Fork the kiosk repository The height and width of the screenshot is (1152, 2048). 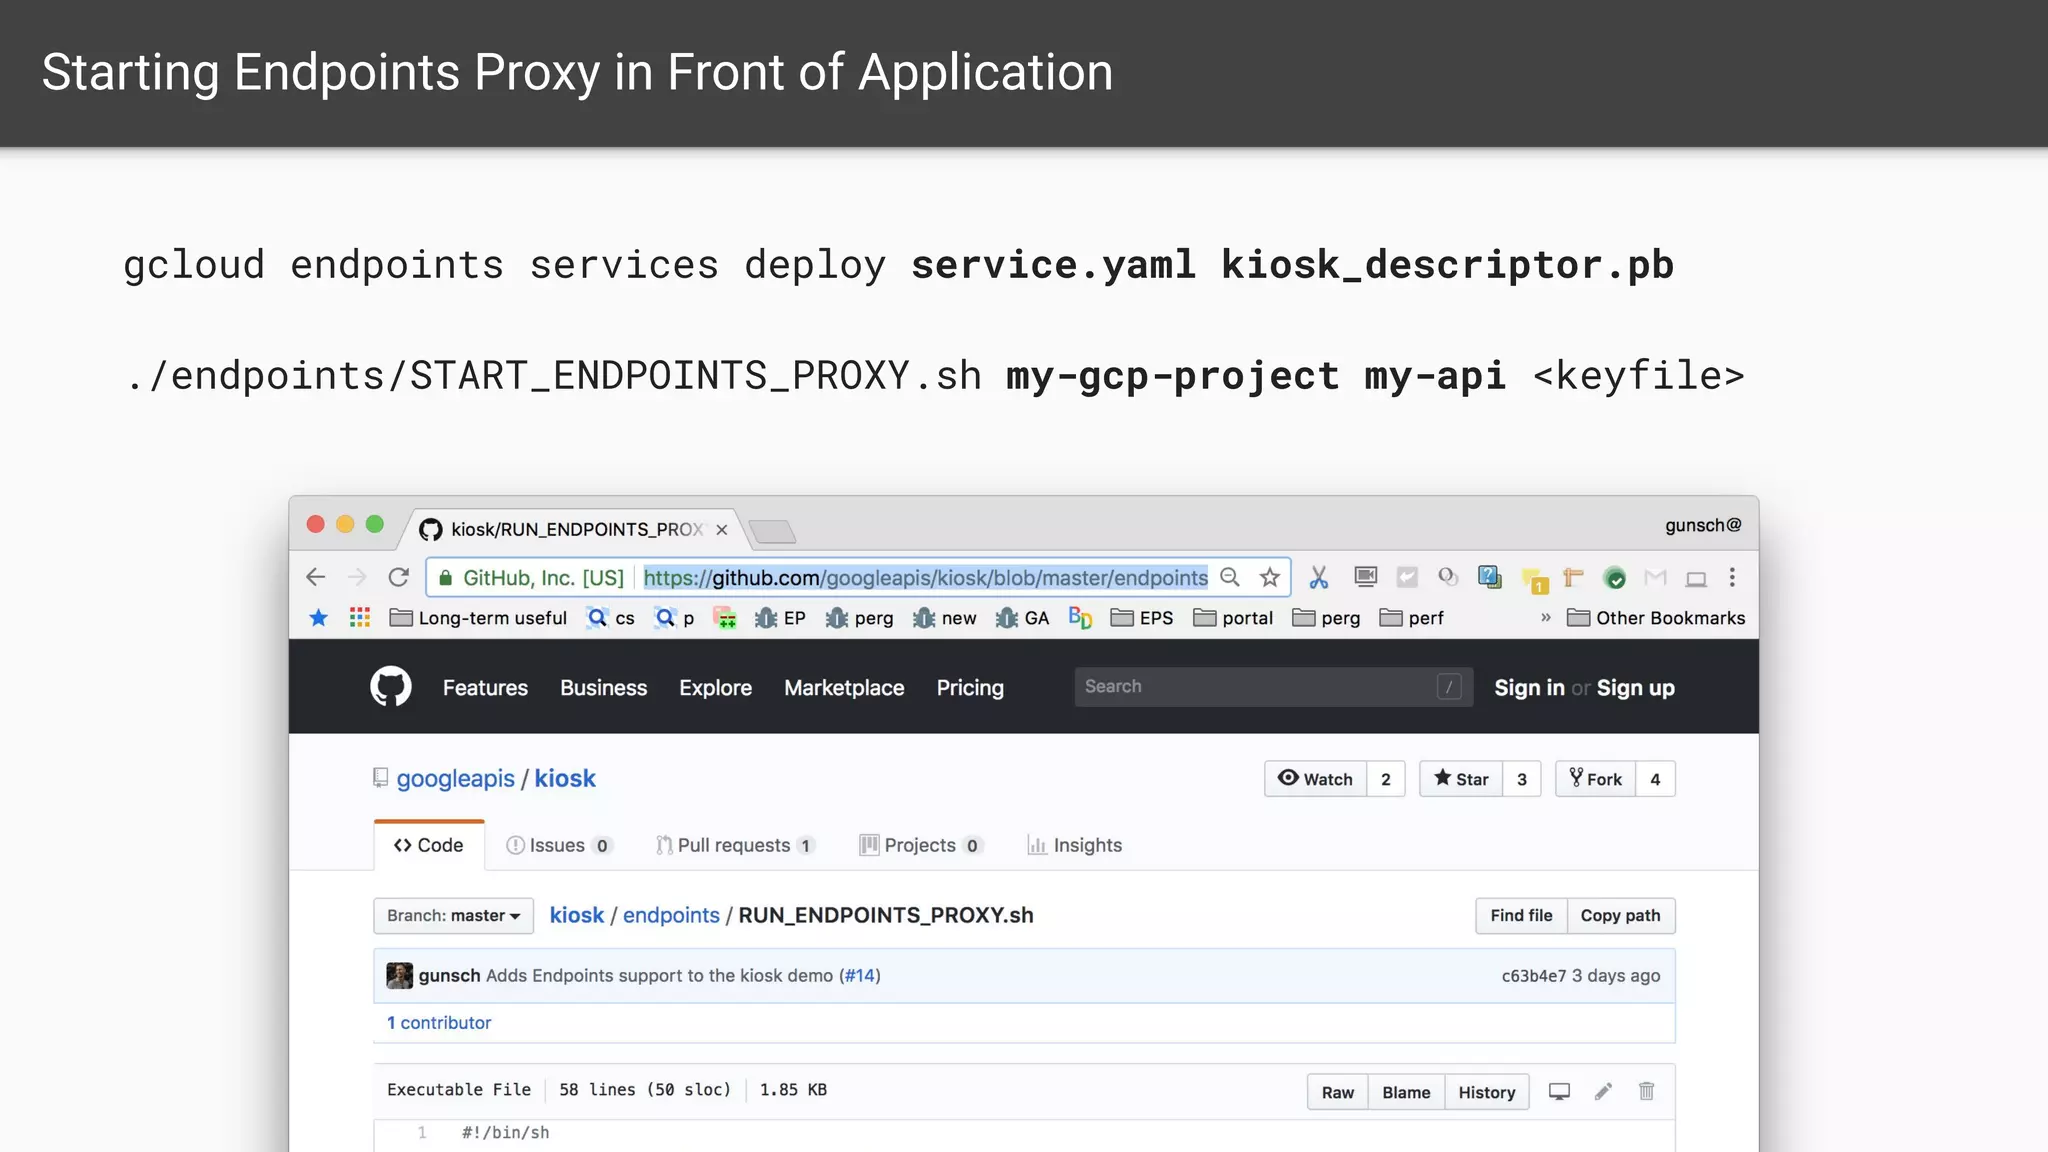click(1596, 779)
